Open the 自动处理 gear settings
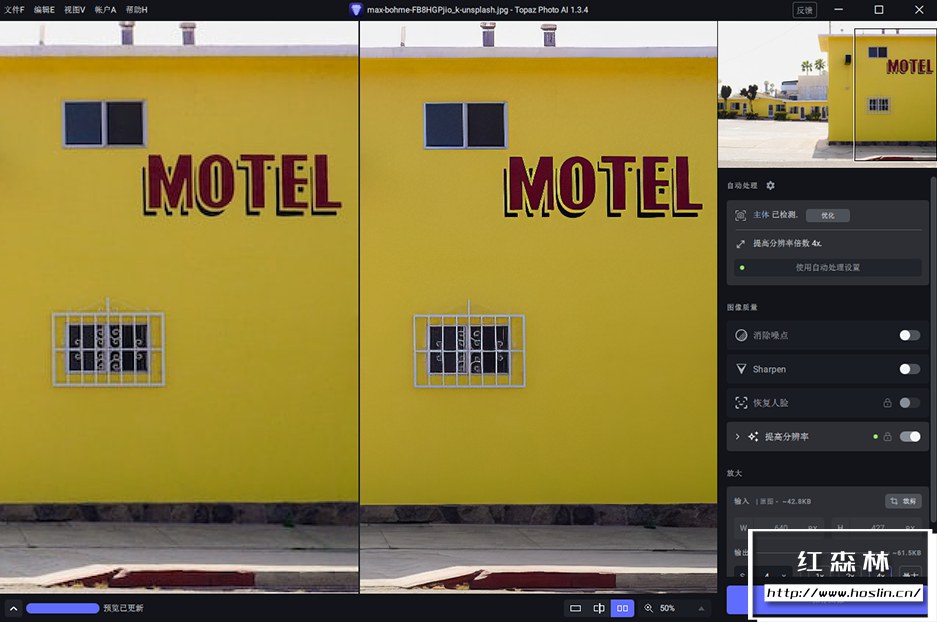937x622 pixels. [770, 185]
